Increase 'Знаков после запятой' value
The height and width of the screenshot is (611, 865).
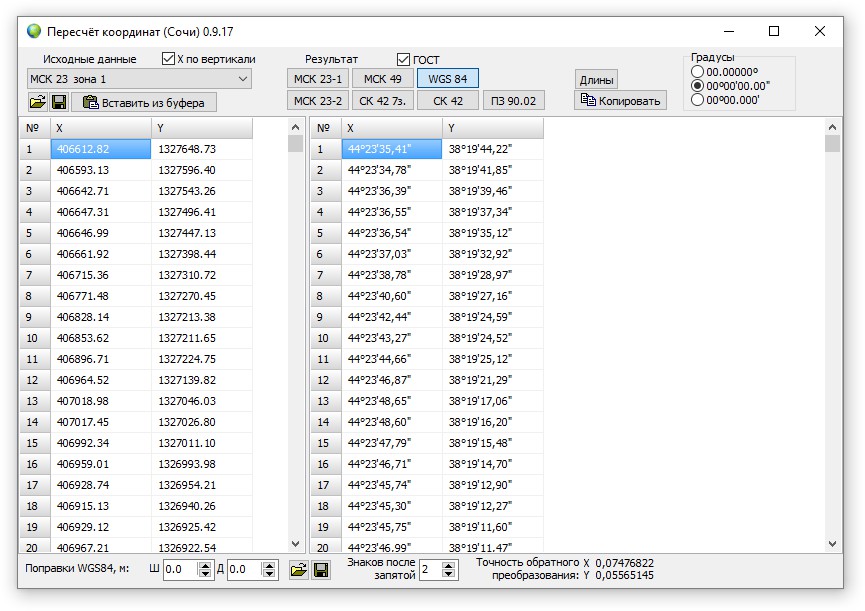pos(448,565)
